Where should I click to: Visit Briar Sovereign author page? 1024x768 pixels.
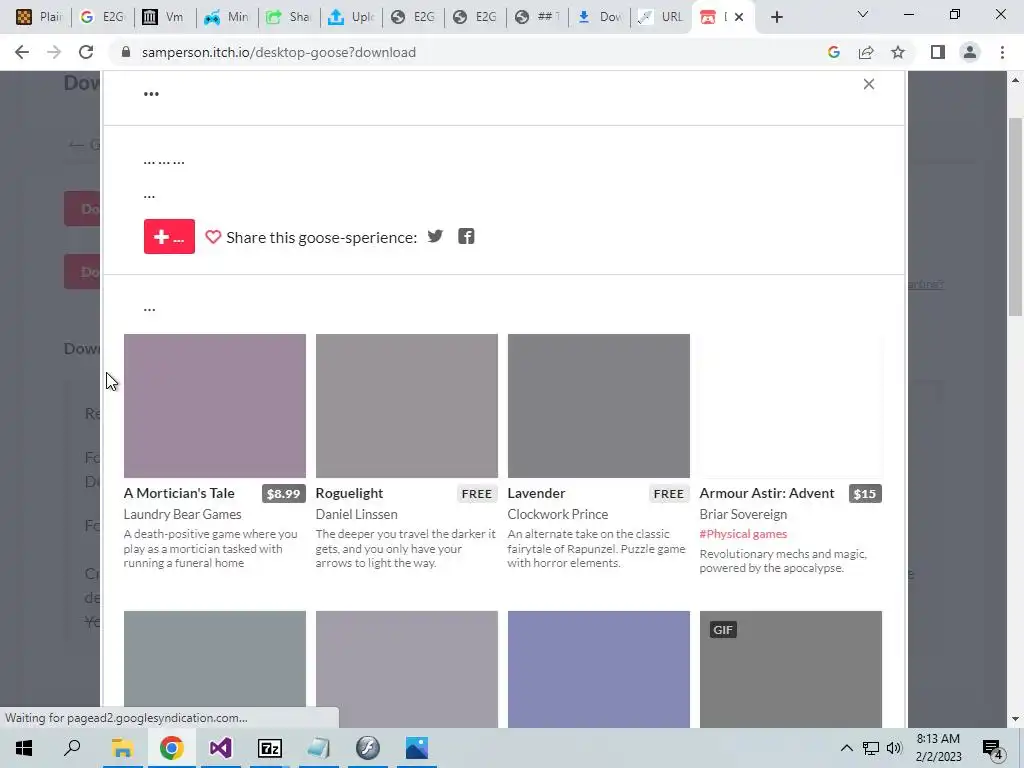pyautogui.click(x=743, y=514)
